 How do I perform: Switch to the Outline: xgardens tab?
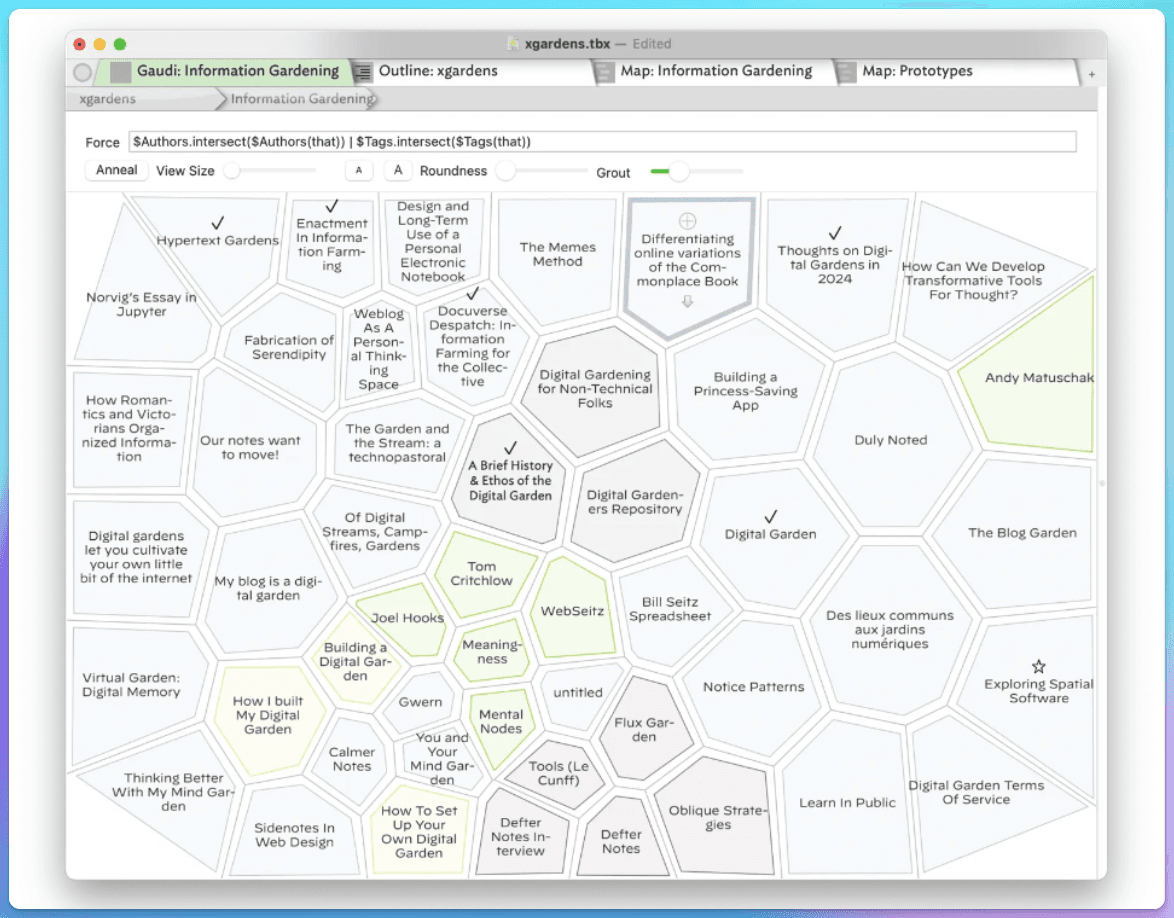[x=472, y=72]
